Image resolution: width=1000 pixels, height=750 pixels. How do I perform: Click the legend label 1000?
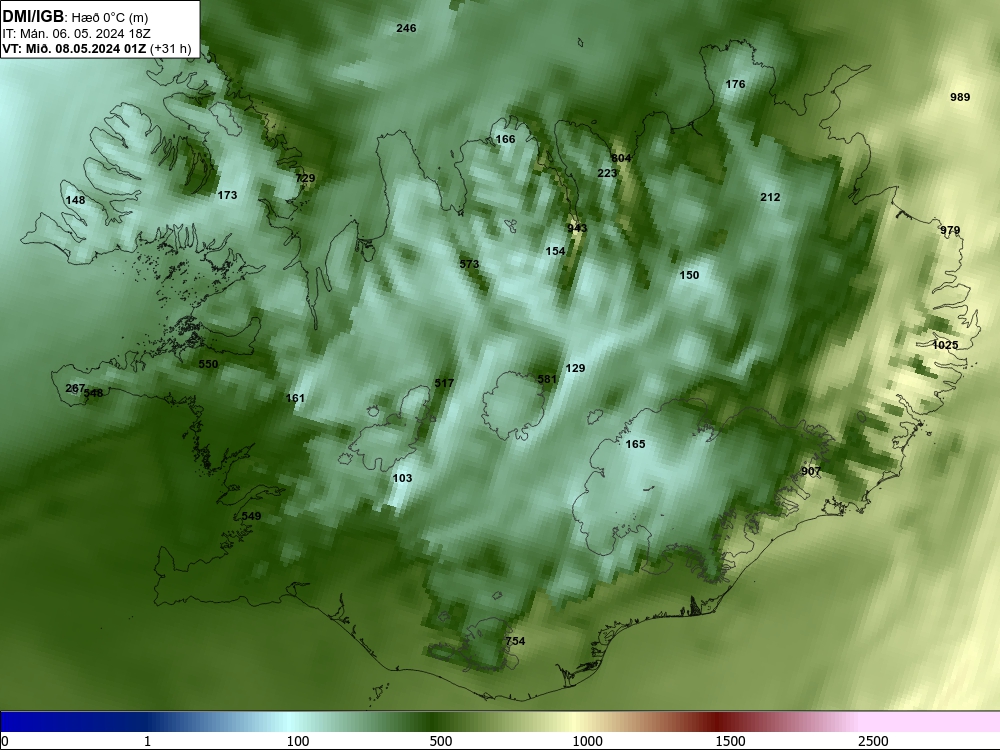pos(587,741)
